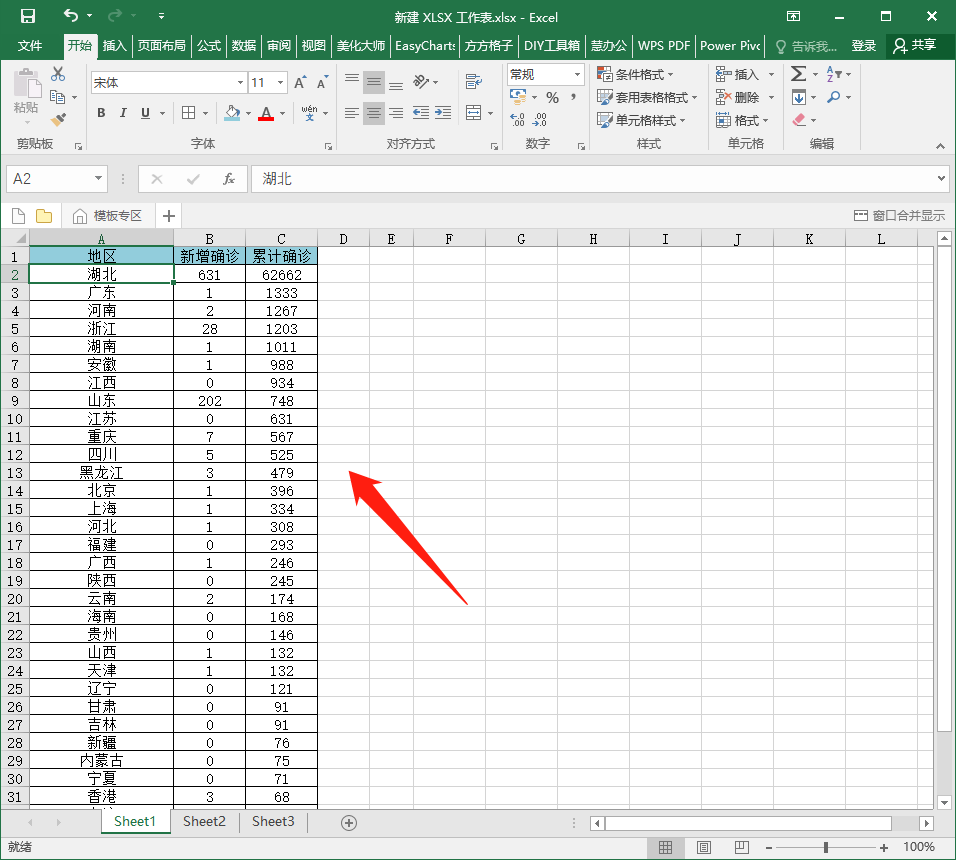Click the Undo arrow icon

point(71,16)
